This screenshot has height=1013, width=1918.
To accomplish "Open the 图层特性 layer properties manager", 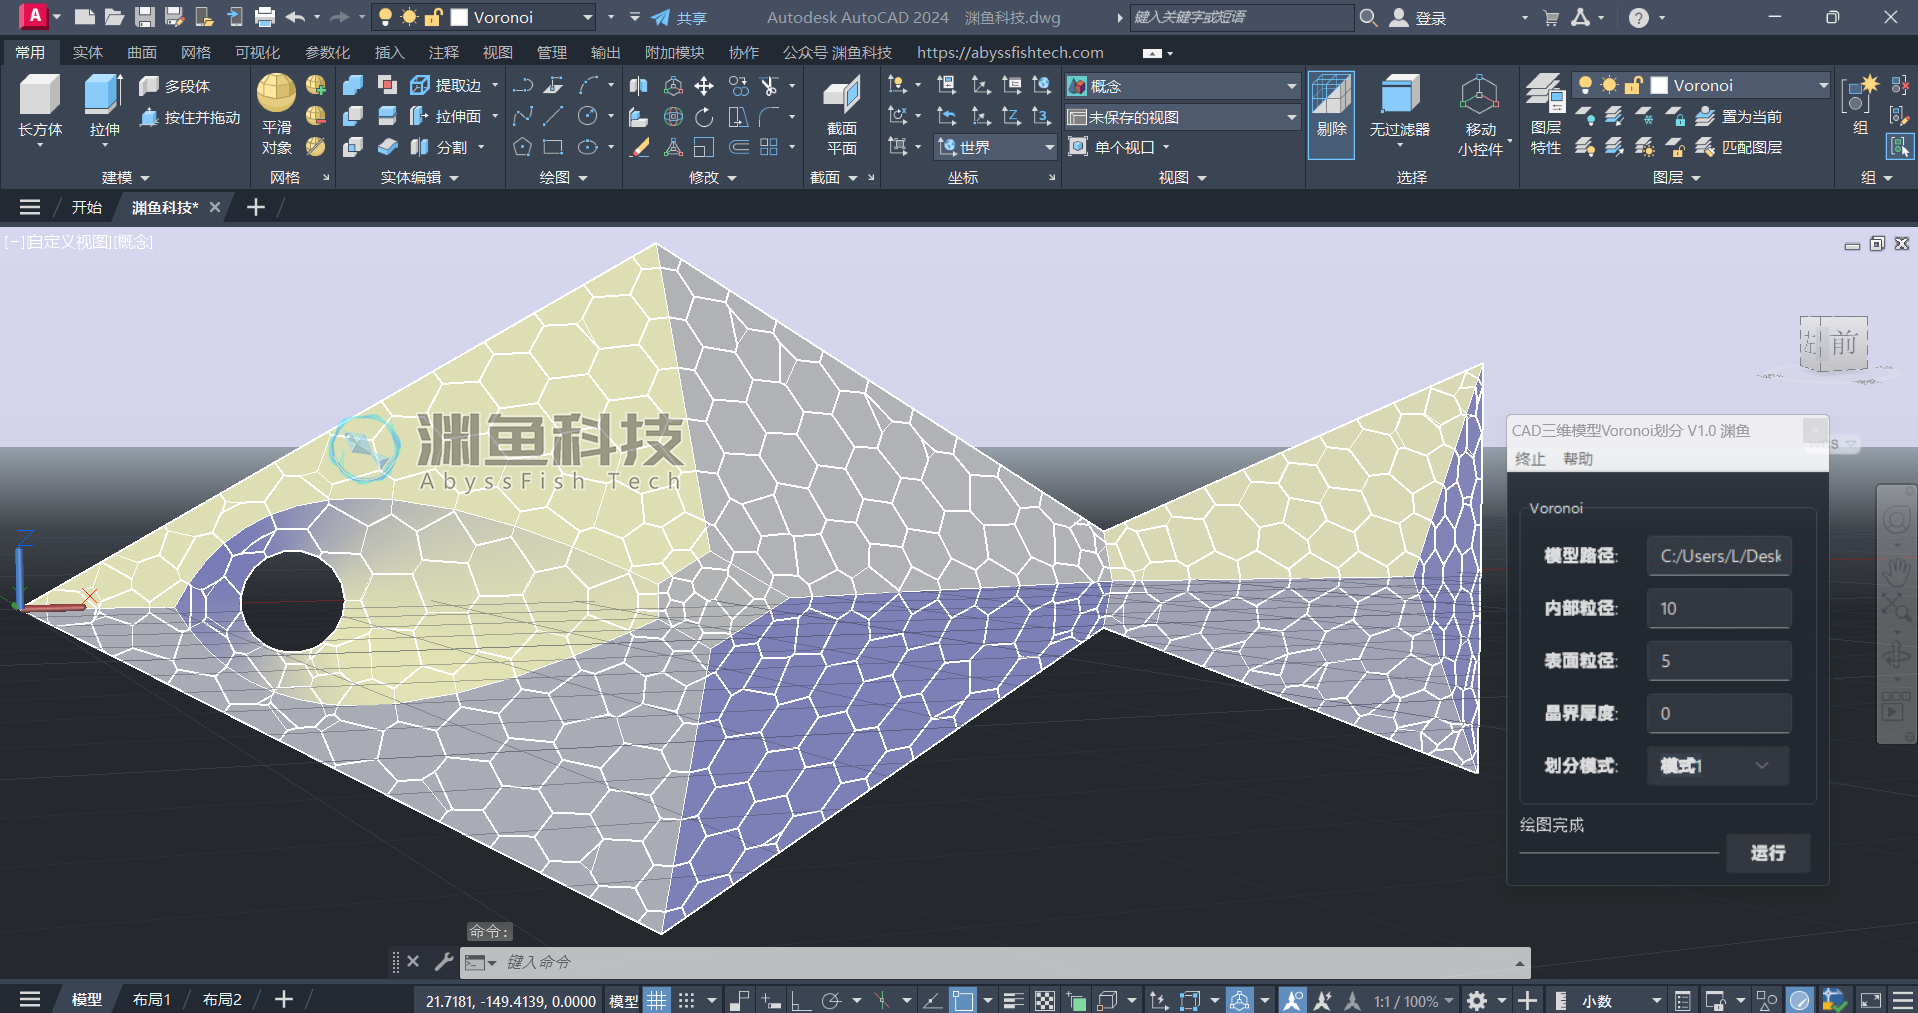I will (x=1546, y=114).
